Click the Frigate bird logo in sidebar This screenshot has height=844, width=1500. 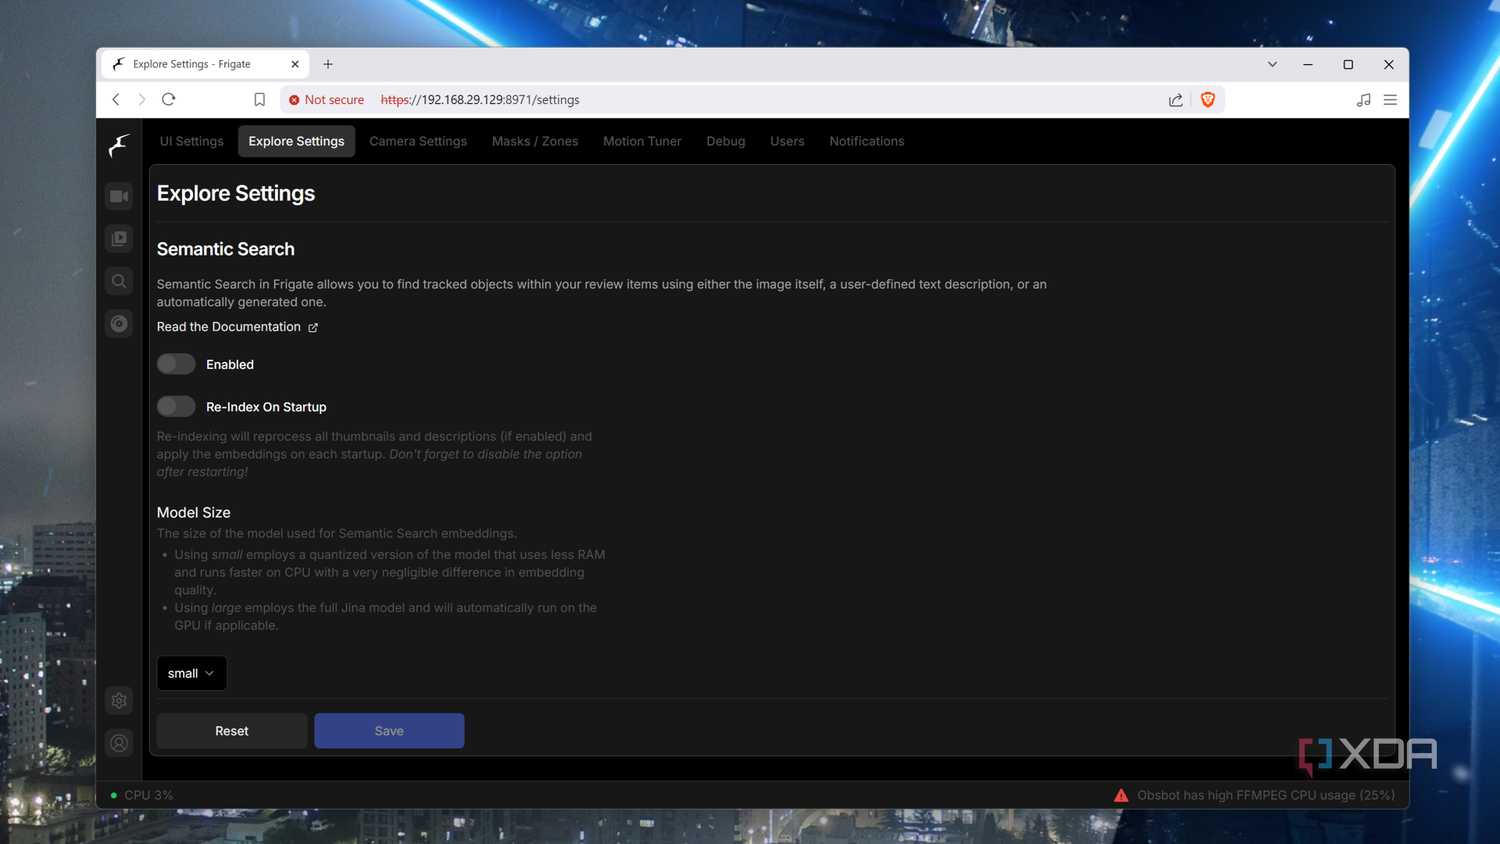tap(119, 146)
